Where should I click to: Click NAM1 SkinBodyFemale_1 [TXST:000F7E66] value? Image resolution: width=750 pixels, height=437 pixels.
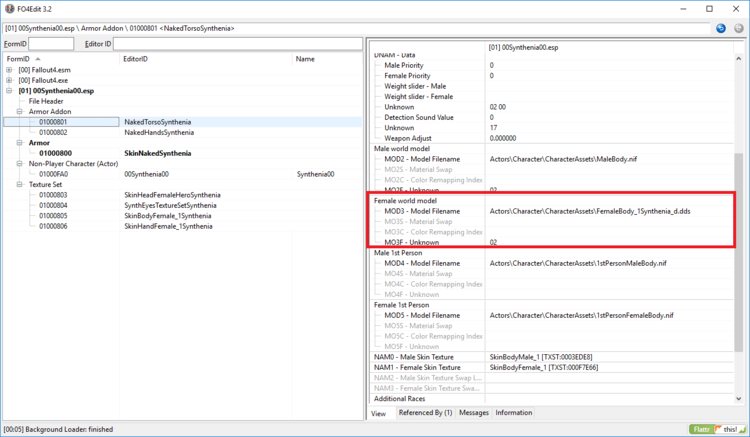point(543,368)
